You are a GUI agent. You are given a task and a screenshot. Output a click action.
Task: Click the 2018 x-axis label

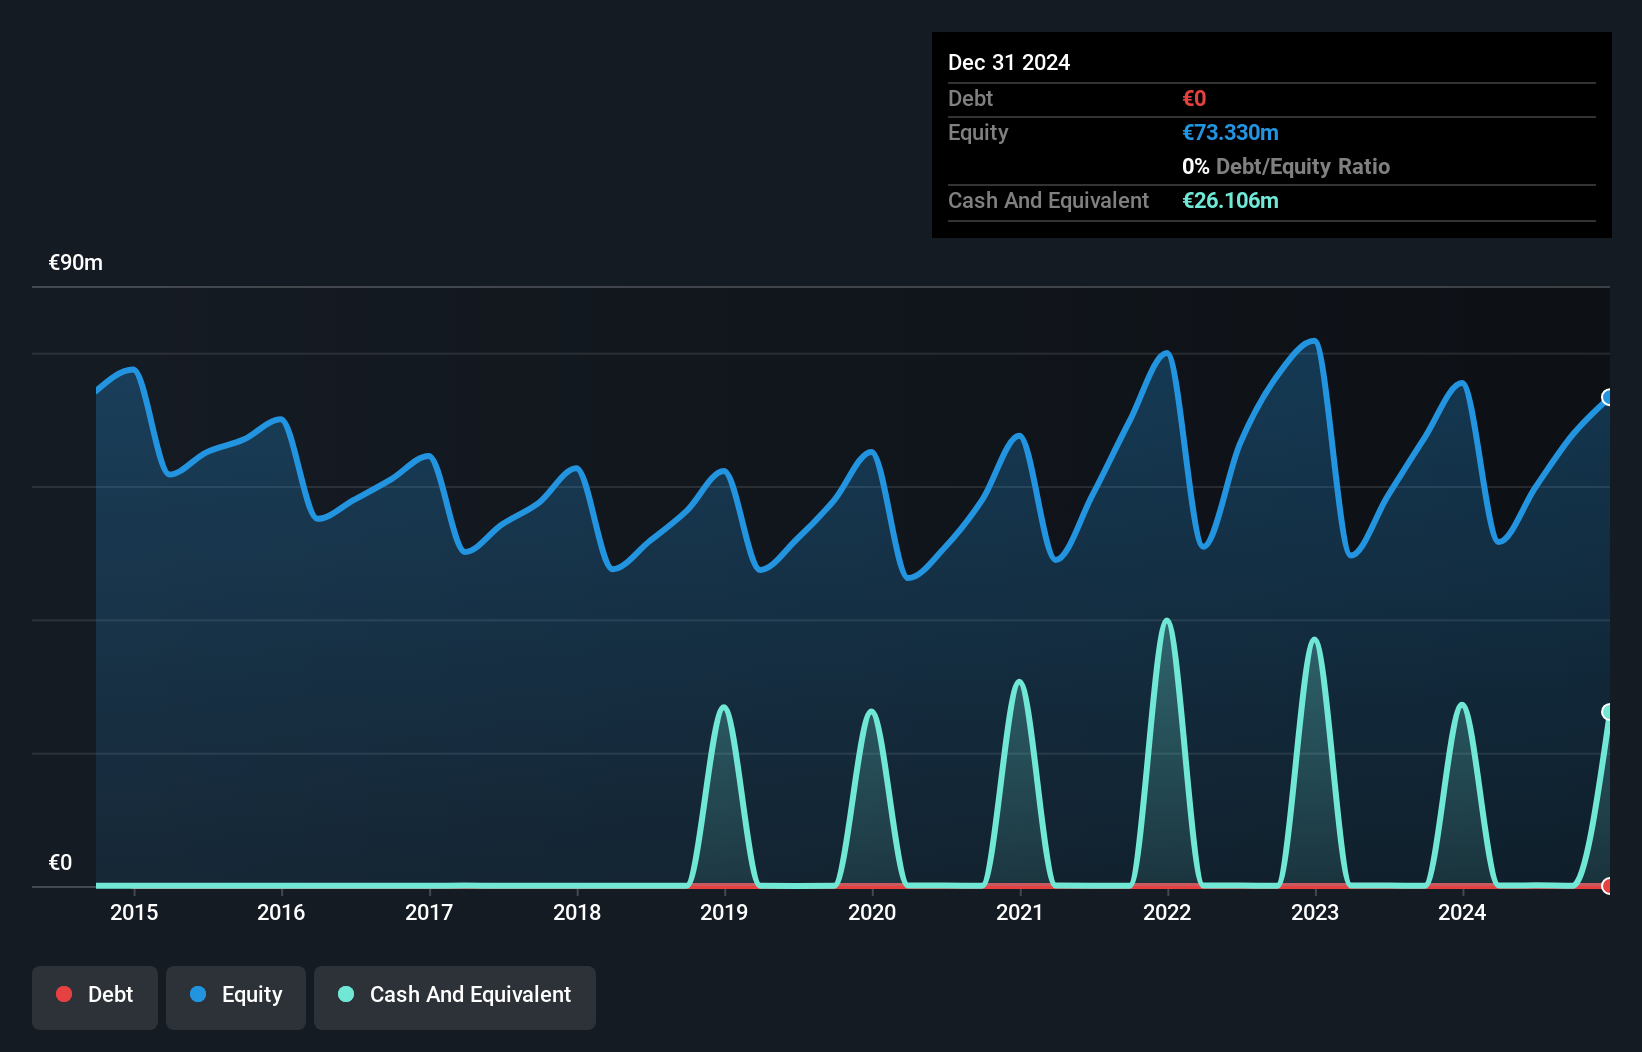tap(577, 912)
